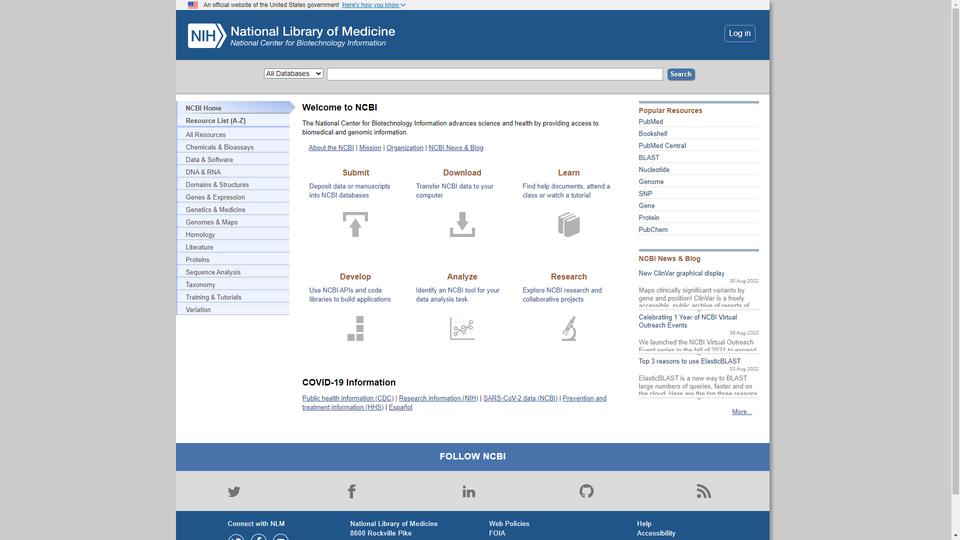Image resolution: width=960 pixels, height=540 pixels.
Task: Open NCBI News & Blog link under welcome
Action: click(x=456, y=148)
